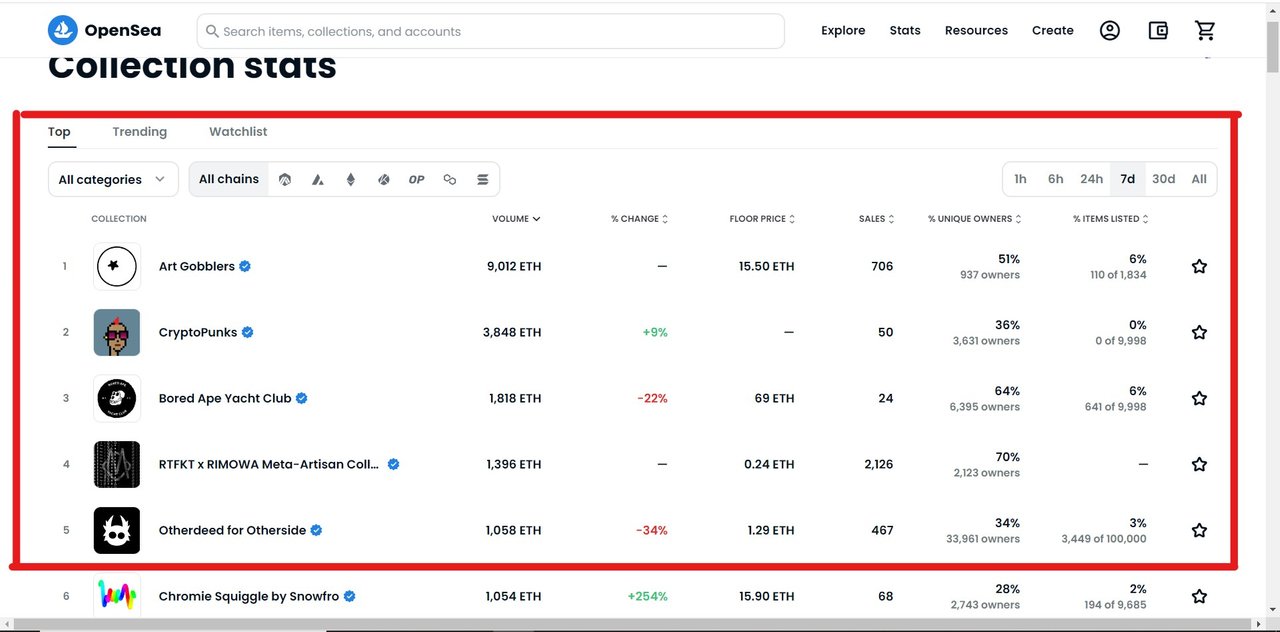Click RTFKT sales count 2,126
1280x632 pixels.
(877, 464)
